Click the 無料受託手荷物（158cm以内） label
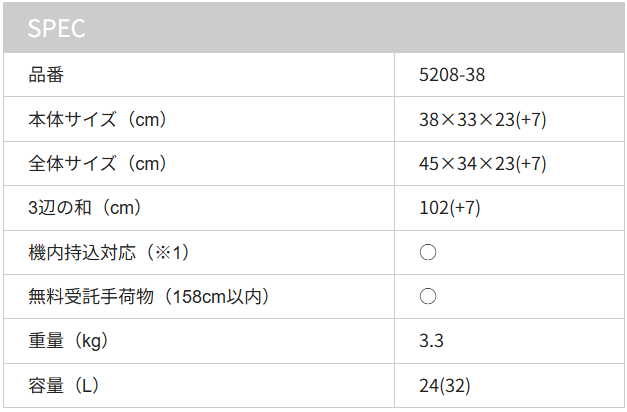The image size is (627, 412). (x=150, y=296)
